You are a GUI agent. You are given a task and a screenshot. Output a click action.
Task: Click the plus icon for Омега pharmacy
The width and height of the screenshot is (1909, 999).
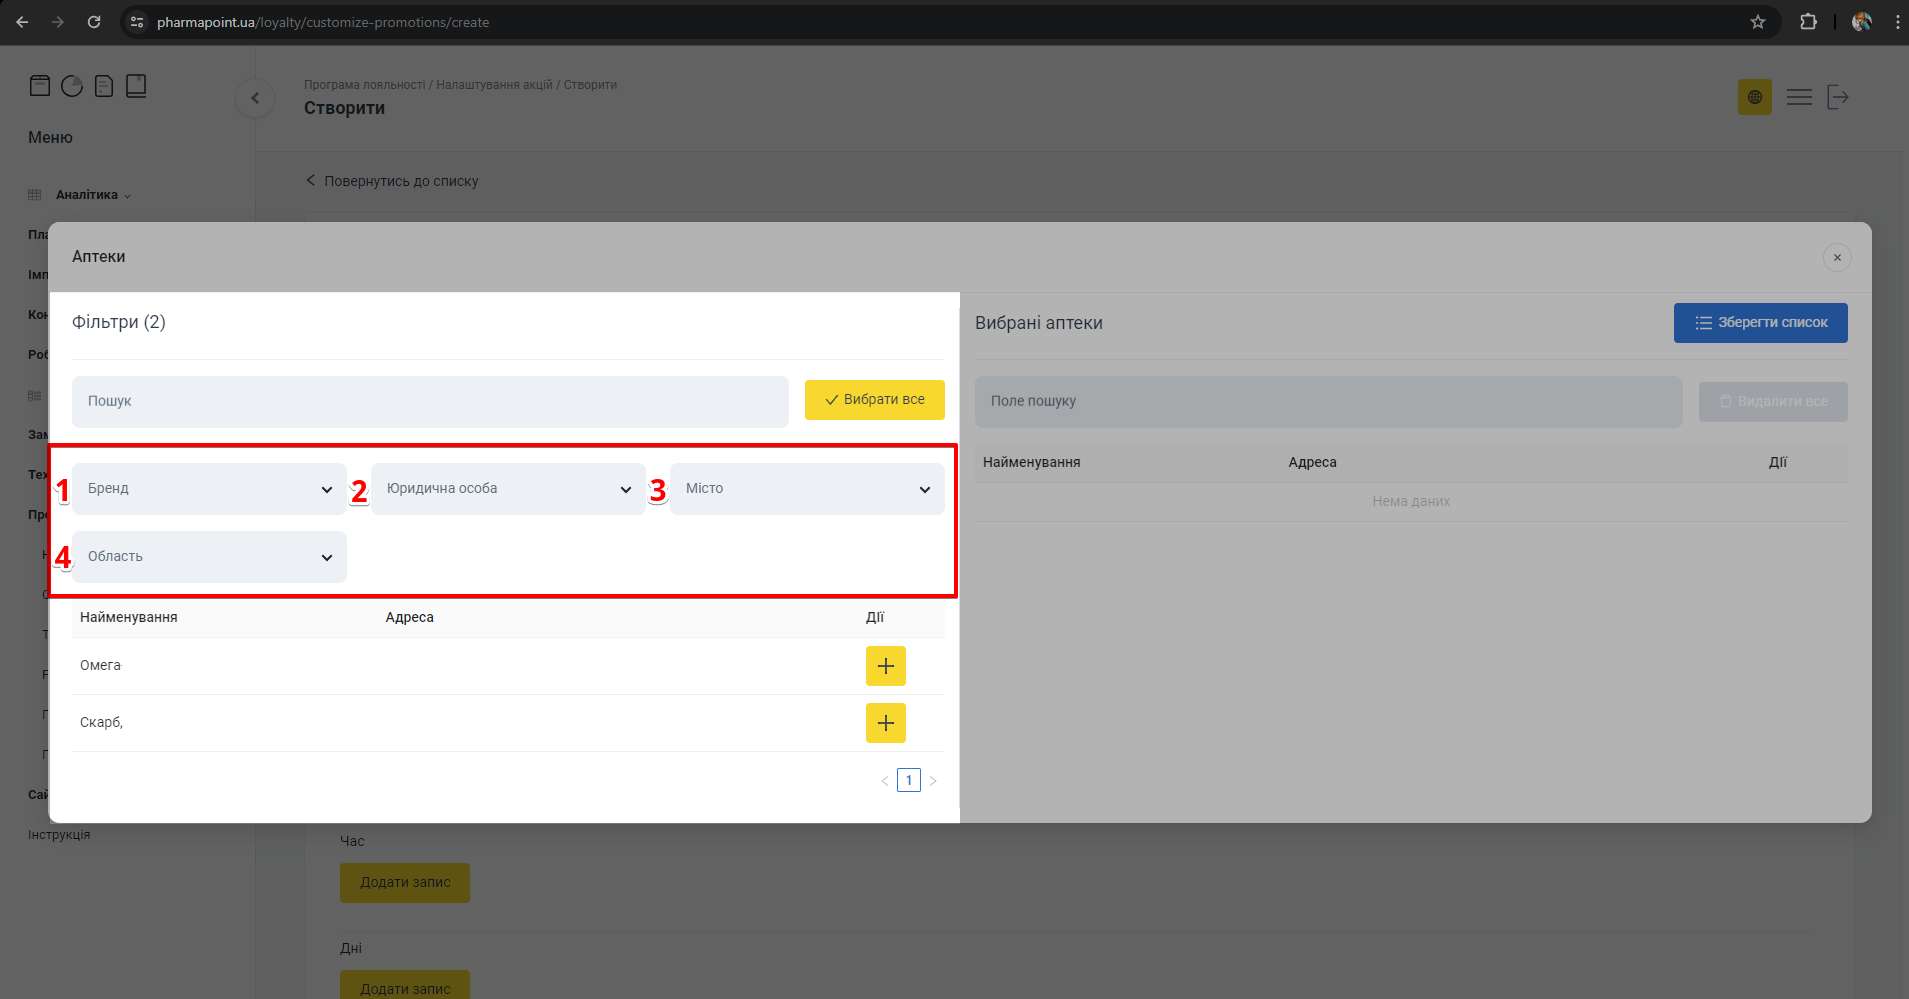885,666
